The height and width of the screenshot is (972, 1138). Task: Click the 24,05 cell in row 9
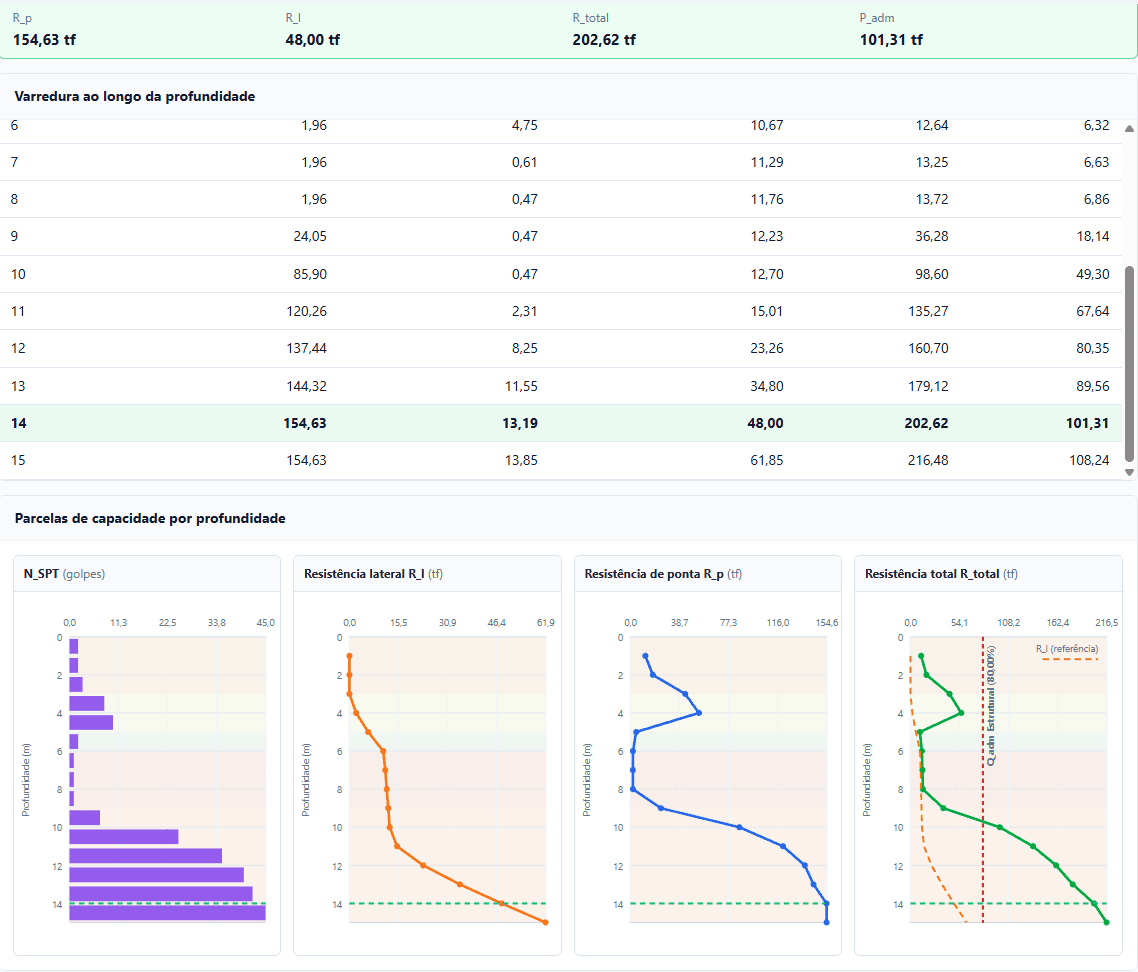(311, 237)
